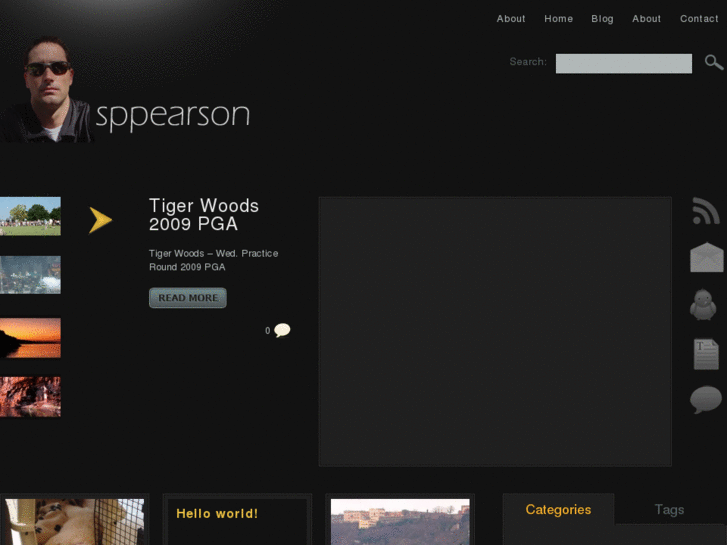Open the Tiger Woods 2009 PGA title
727x545 pixels.
tap(204, 215)
